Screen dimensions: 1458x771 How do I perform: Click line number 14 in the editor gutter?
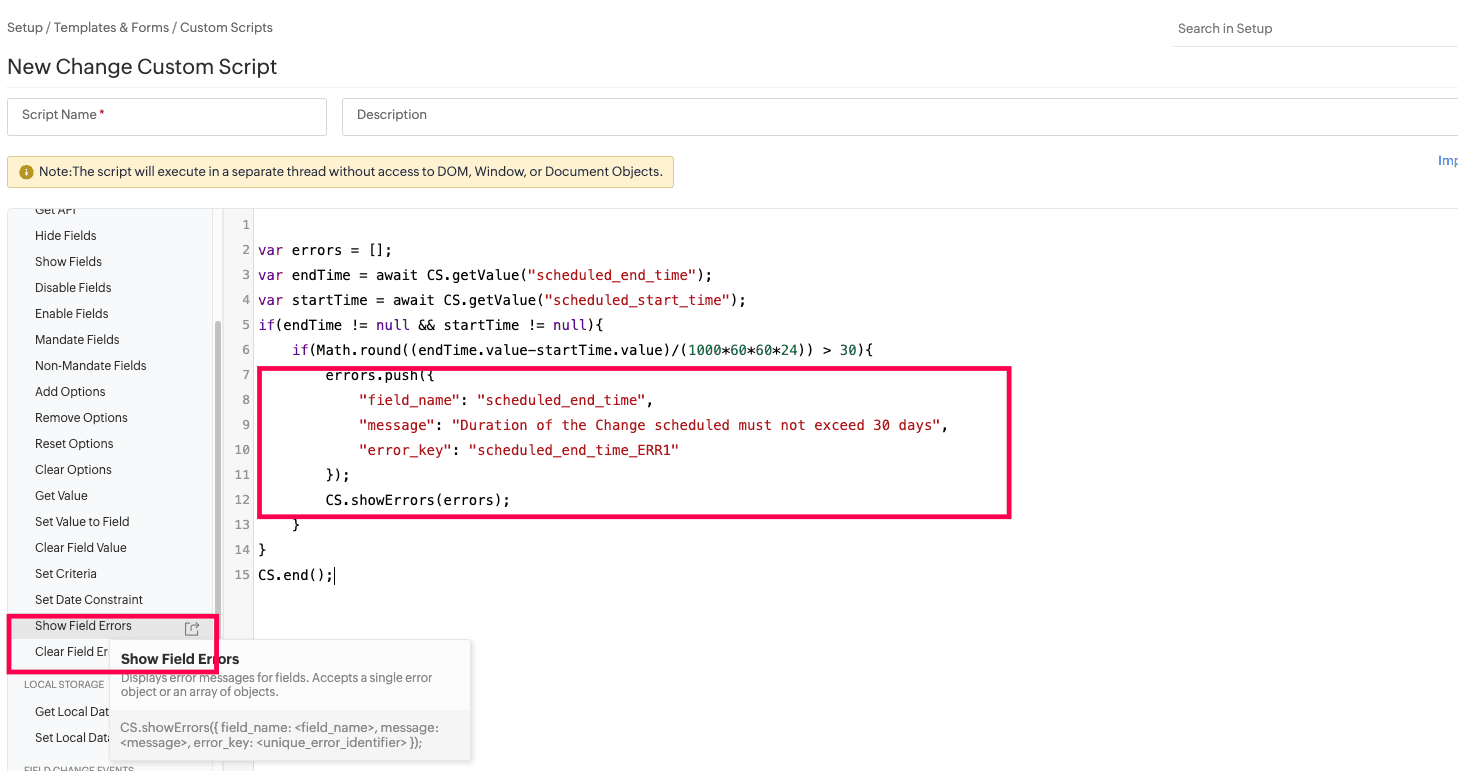pyautogui.click(x=242, y=550)
